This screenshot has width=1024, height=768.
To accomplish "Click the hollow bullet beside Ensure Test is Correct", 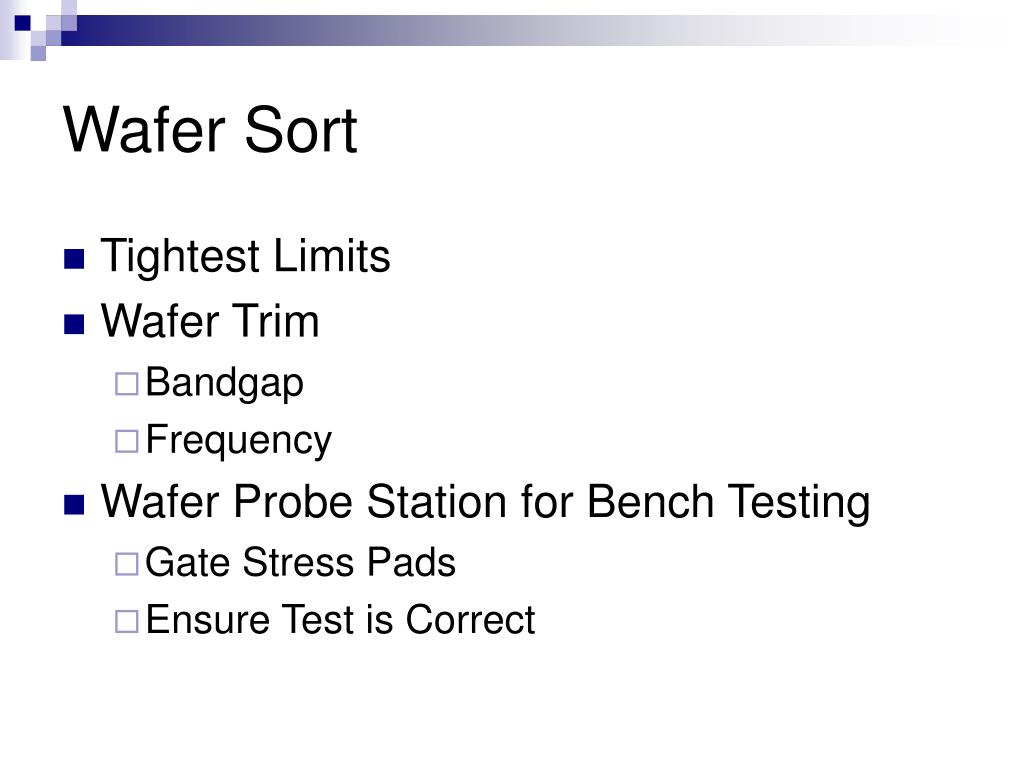I will click(x=127, y=621).
